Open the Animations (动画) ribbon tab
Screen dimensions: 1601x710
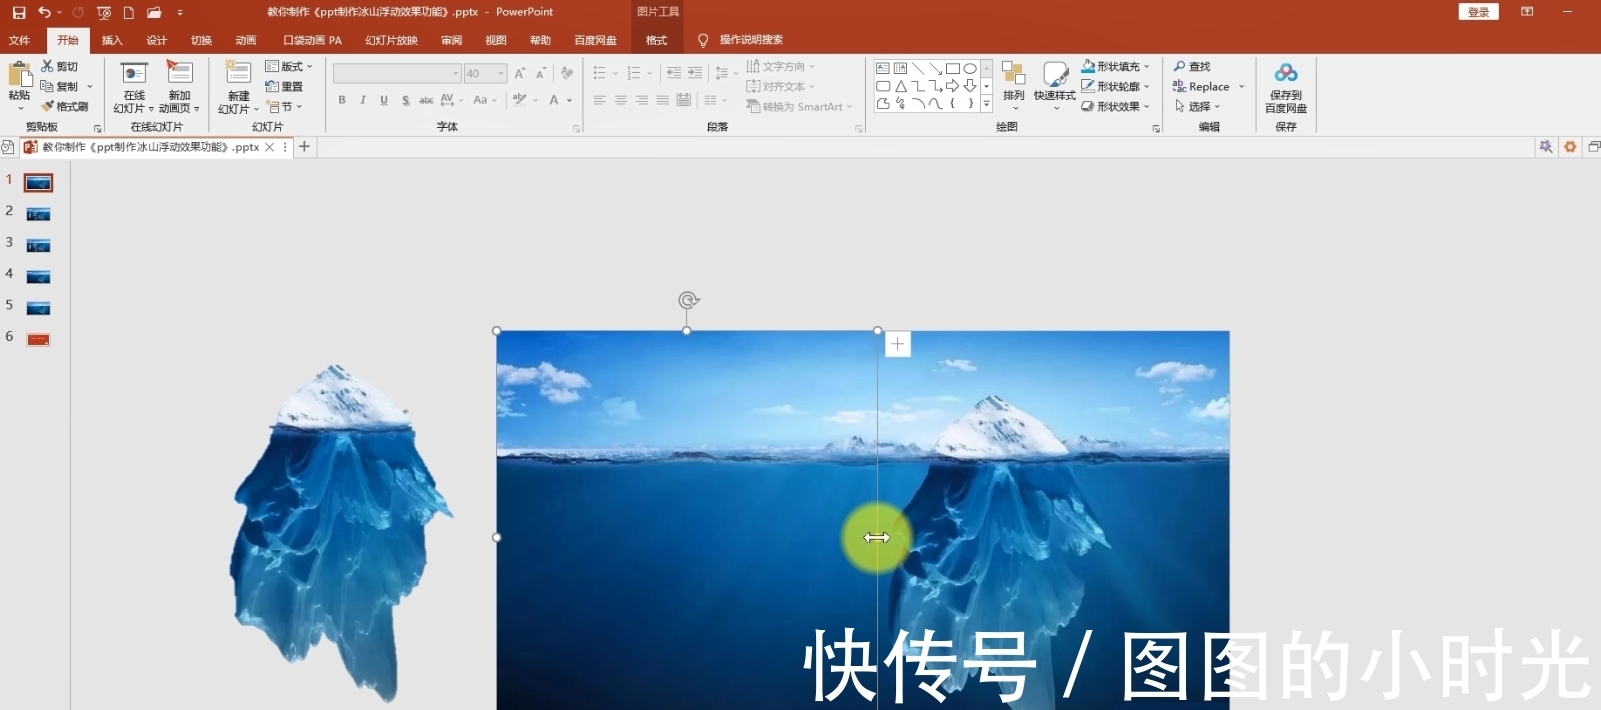coord(246,40)
